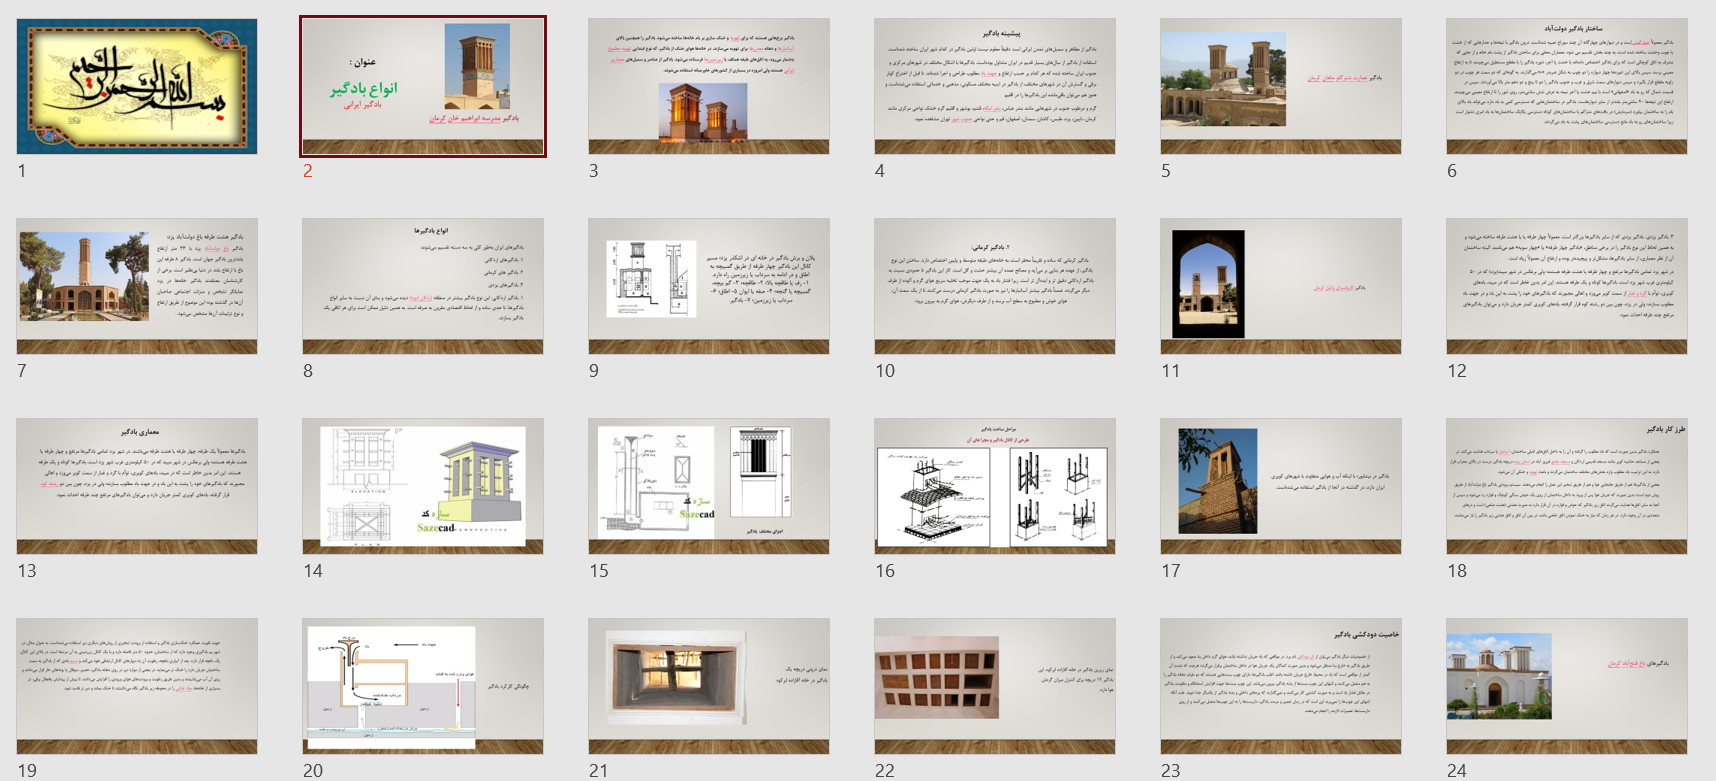Viewport: 1716px width, 781px height.
Task: Choose slide 16 titled مراحل ساخت بادگیر
Action: (x=995, y=486)
